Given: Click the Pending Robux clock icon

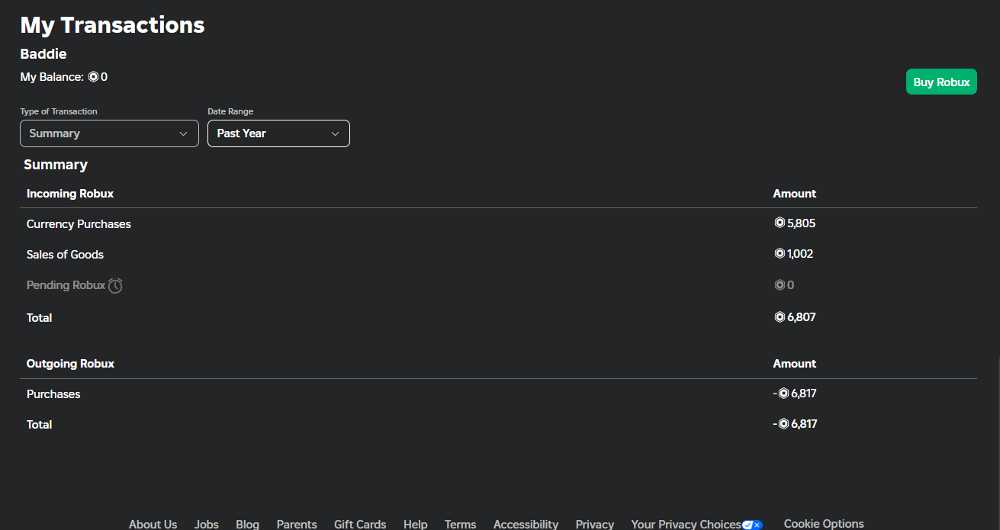Looking at the screenshot, I should click(x=115, y=286).
